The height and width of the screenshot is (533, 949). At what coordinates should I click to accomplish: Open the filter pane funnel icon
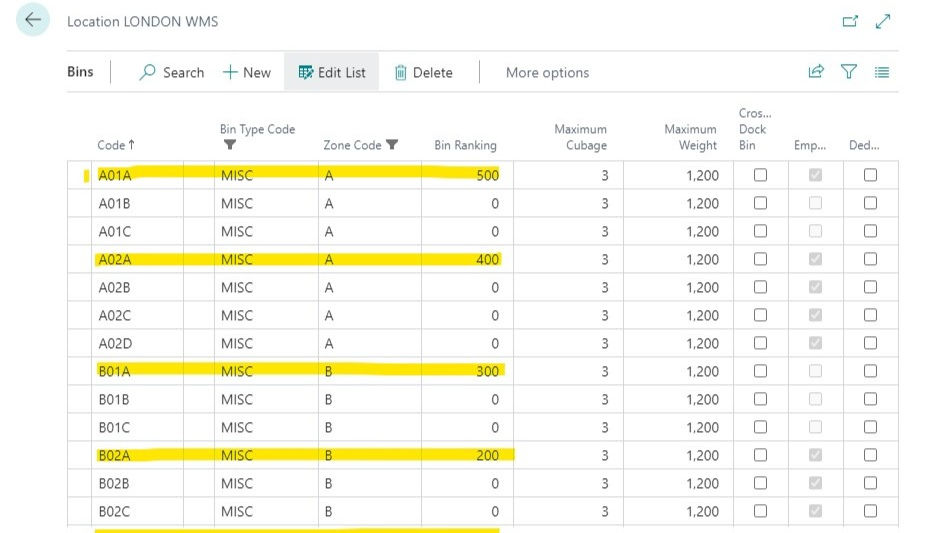pos(849,72)
